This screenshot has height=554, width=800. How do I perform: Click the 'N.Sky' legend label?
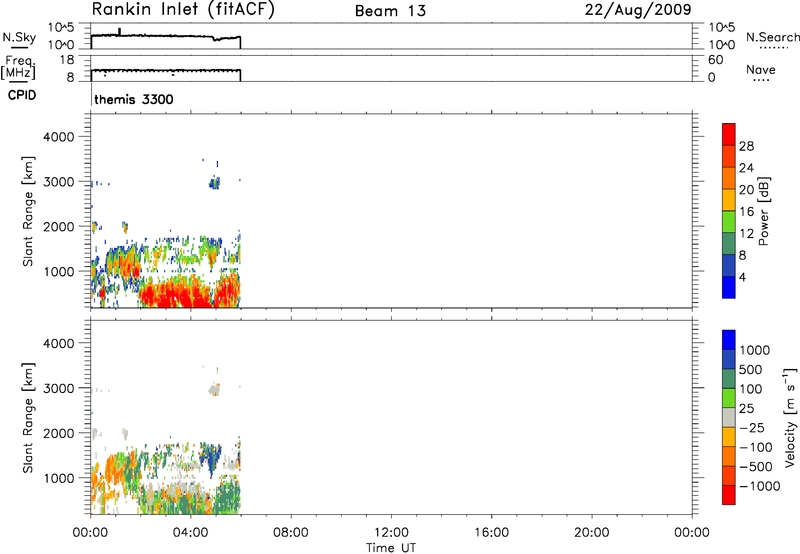coord(19,37)
